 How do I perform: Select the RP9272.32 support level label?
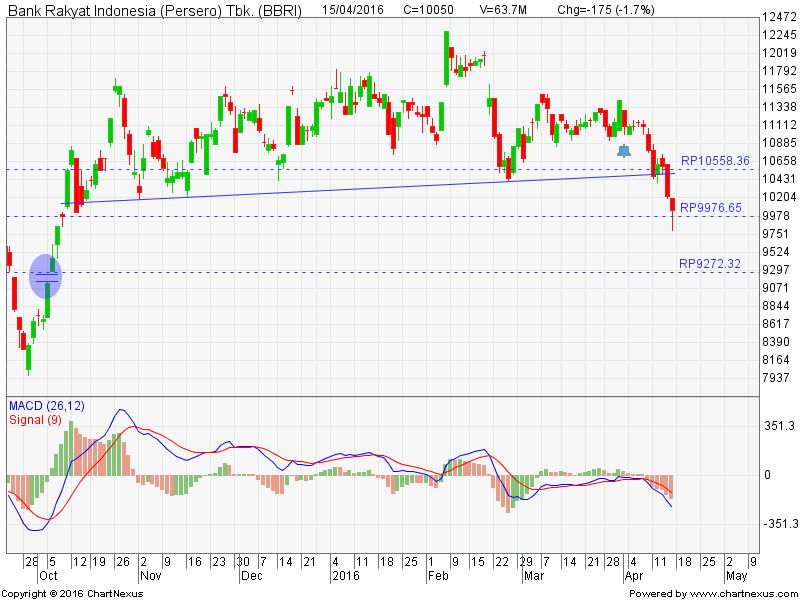pyautogui.click(x=710, y=264)
